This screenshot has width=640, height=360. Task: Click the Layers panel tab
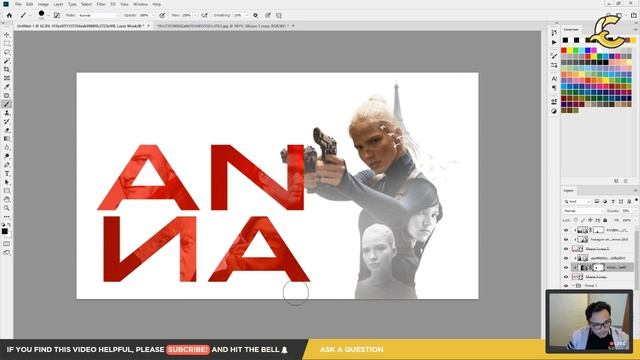(569, 191)
